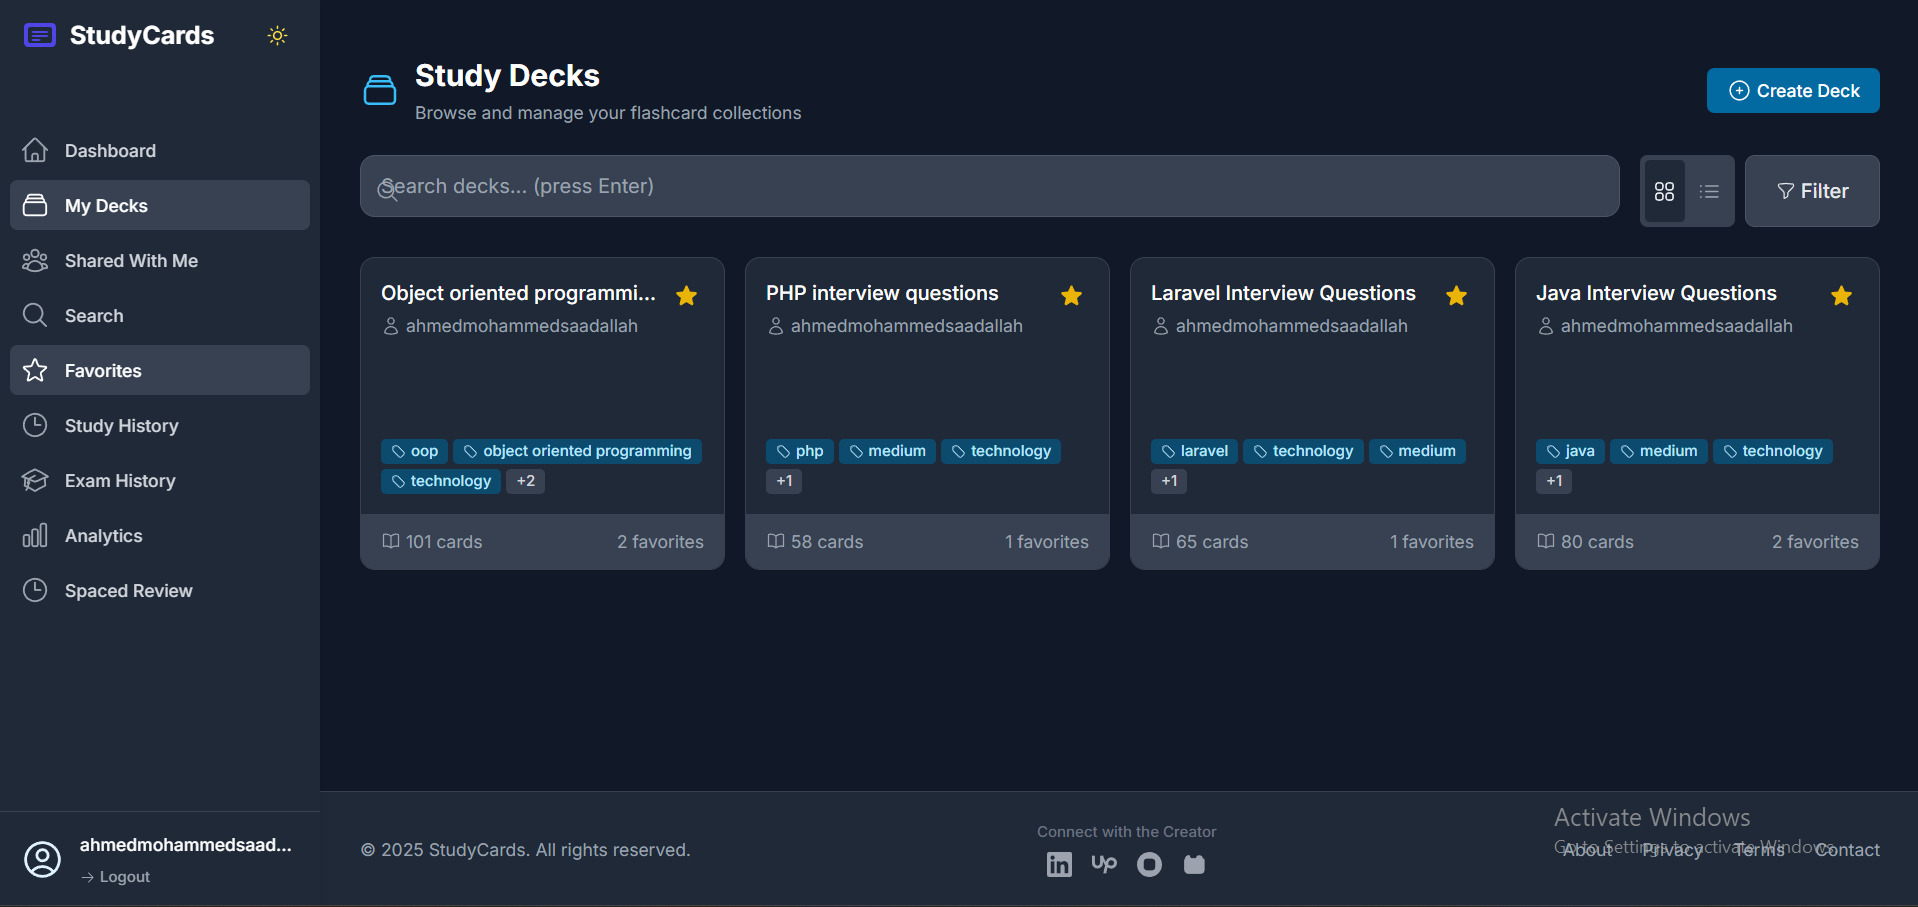Open the Contact link in the footer
The image size is (1918, 907).
coord(1846,849)
